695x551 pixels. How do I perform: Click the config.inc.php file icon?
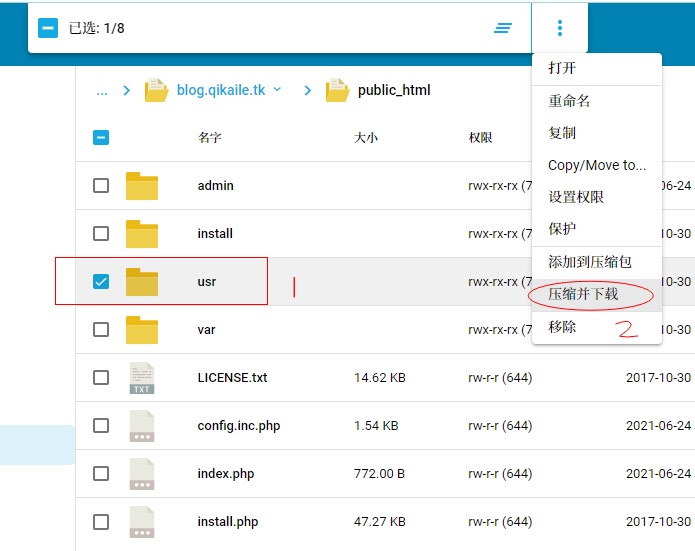click(142, 426)
